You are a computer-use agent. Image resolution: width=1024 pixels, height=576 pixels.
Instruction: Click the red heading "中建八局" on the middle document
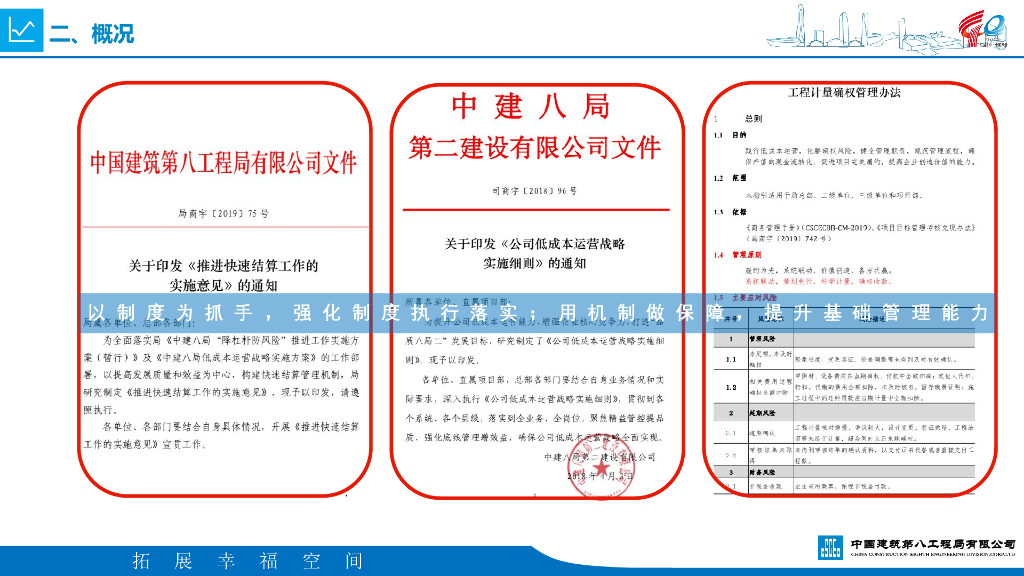click(x=531, y=106)
